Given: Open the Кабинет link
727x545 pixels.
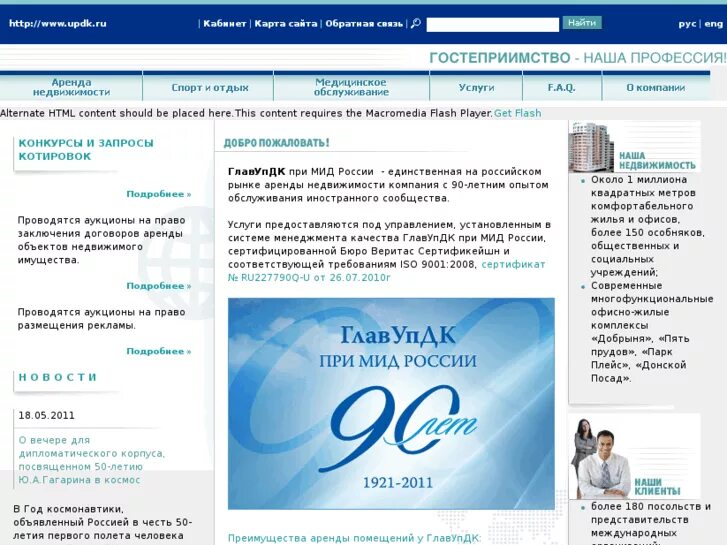Looking at the screenshot, I should click(x=224, y=24).
